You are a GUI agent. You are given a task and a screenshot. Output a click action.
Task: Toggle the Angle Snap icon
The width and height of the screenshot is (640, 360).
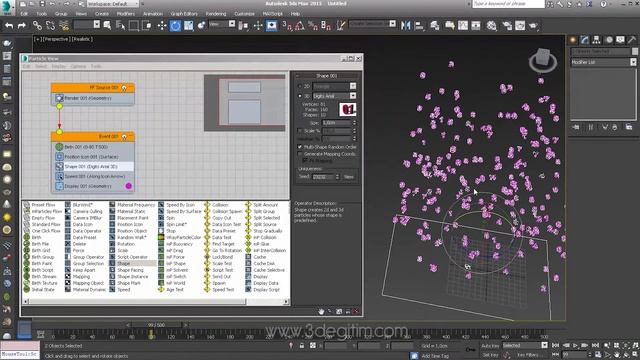pos(300,26)
